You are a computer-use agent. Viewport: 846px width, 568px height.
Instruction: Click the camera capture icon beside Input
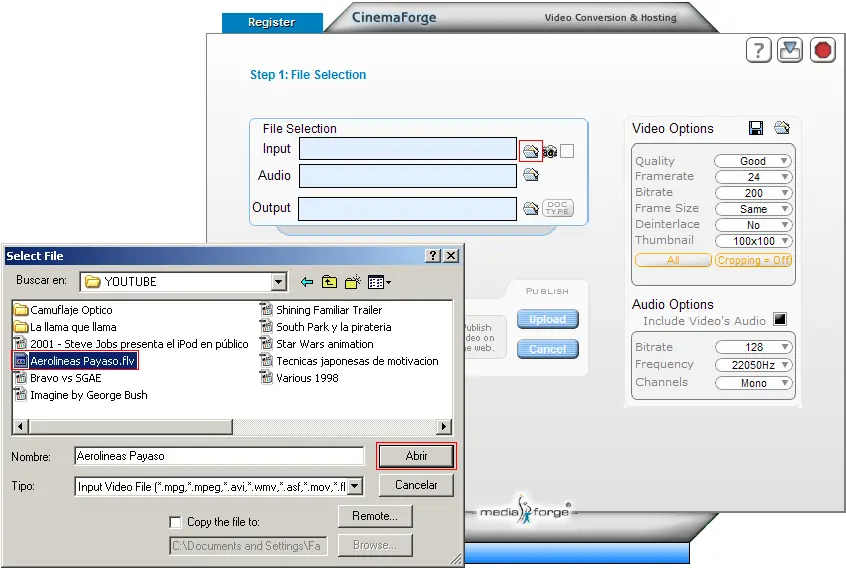[x=549, y=152]
